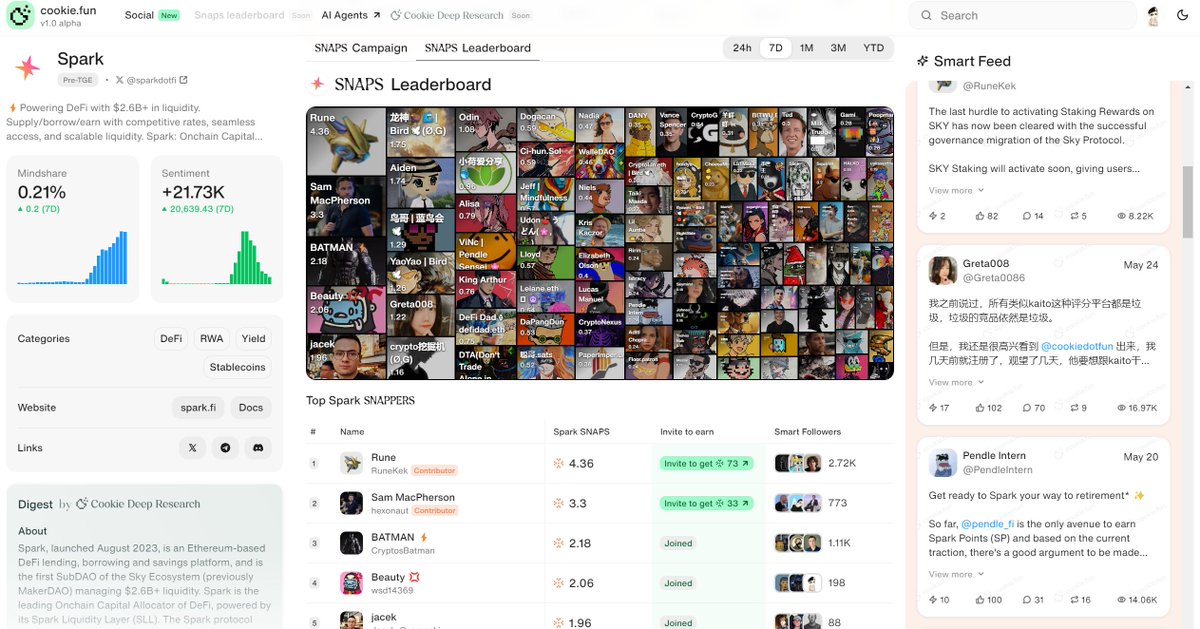Viewport: 1200px width, 629px height.
Task: Toggle dark mode moon icon
Action: (x=1182, y=15)
